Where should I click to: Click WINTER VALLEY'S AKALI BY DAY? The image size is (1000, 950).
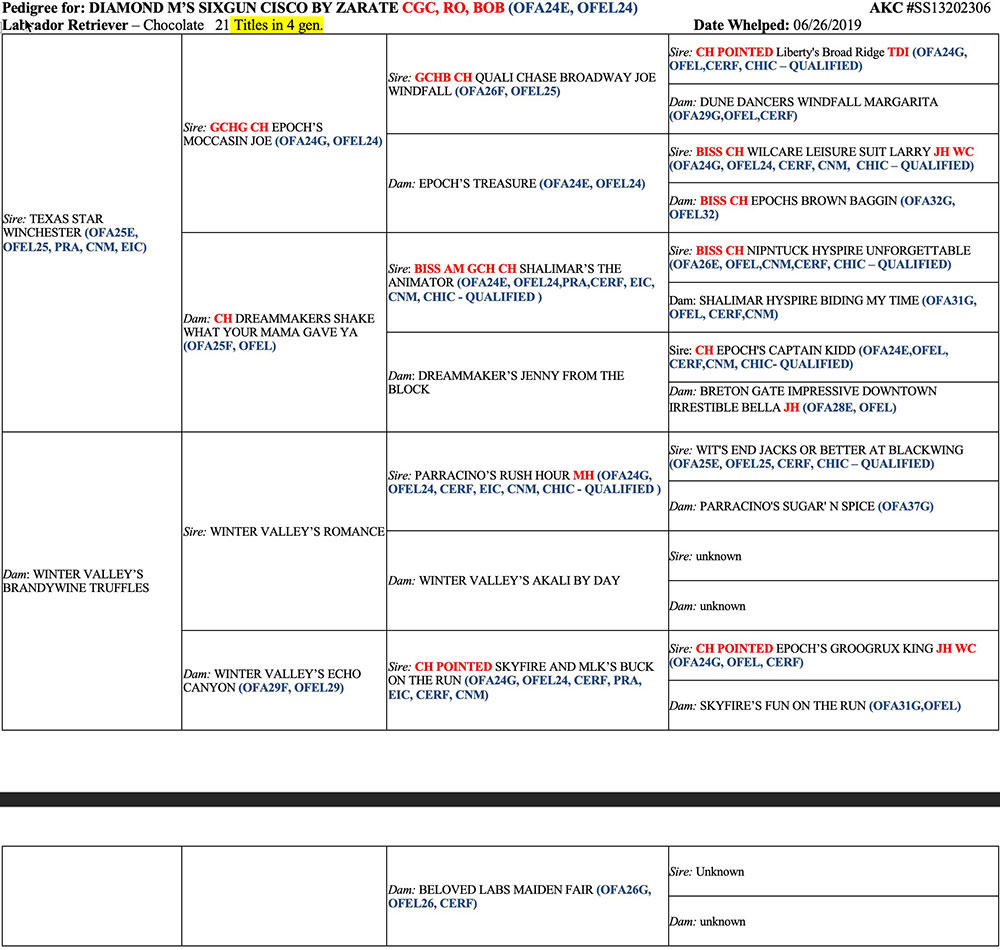pos(519,580)
